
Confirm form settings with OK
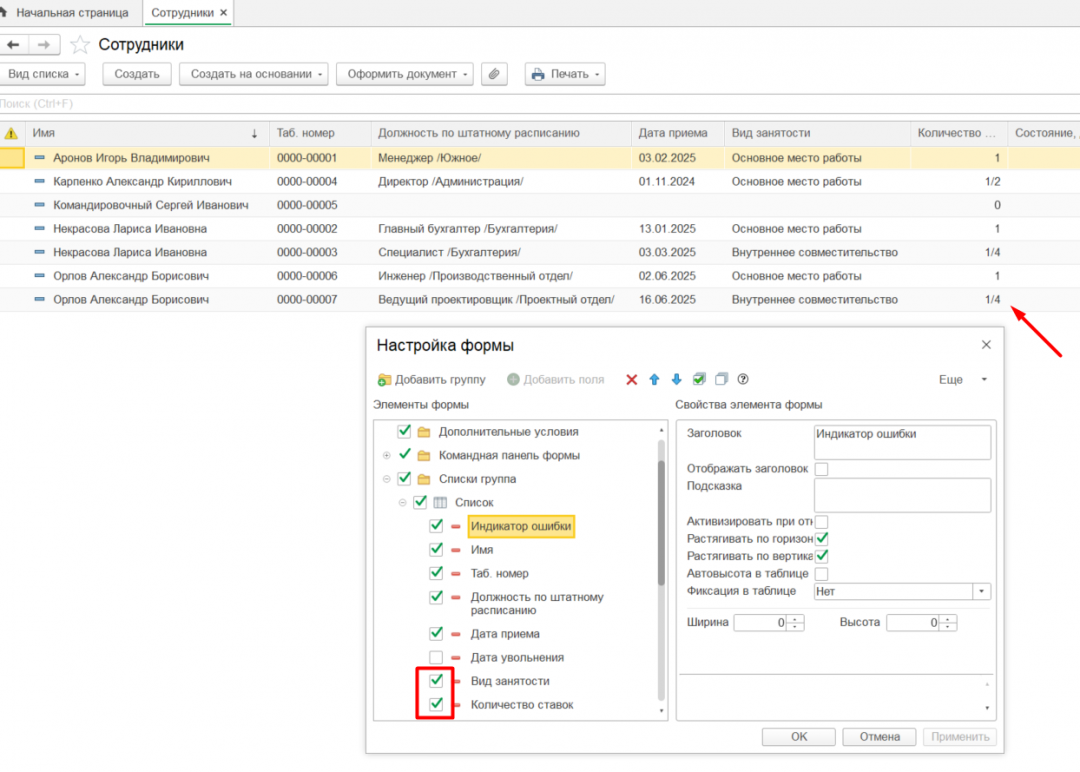click(798, 737)
